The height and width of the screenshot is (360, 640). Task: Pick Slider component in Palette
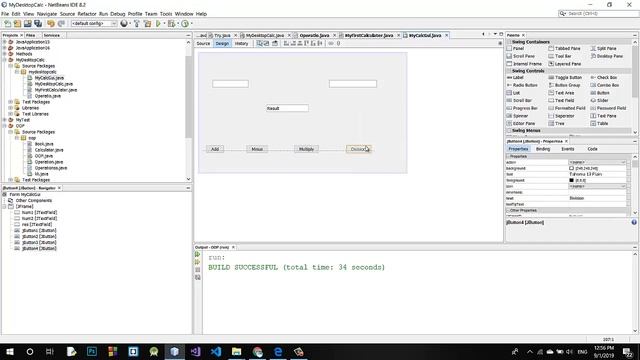(x=599, y=100)
